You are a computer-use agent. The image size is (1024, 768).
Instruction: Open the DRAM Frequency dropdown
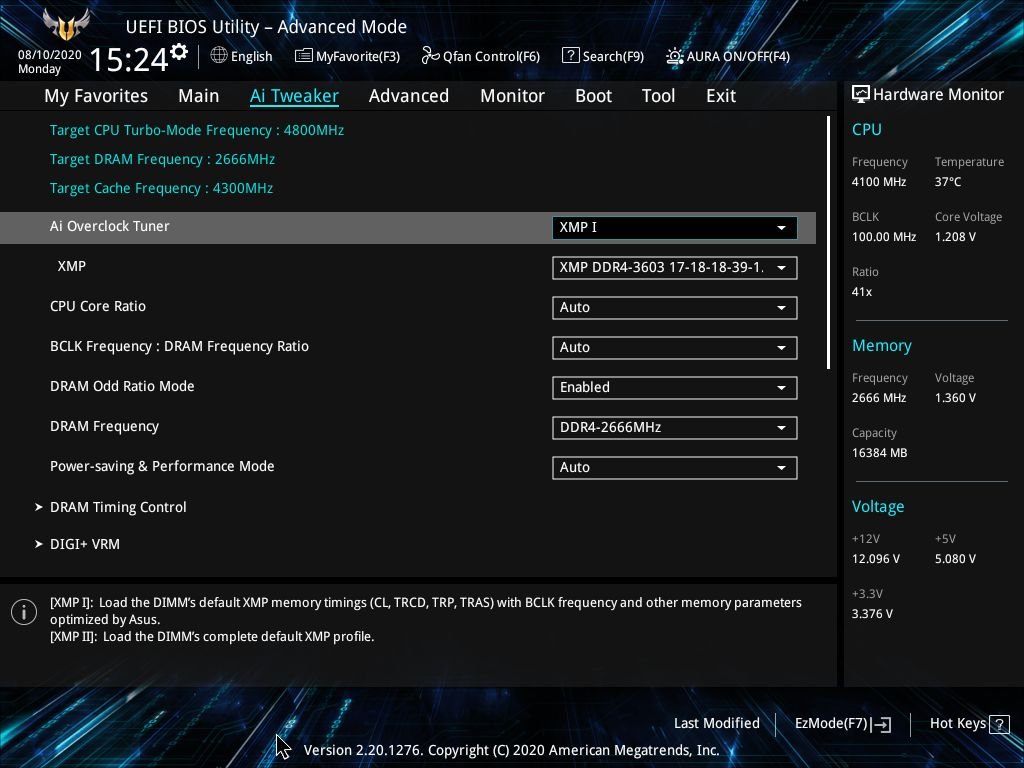pos(675,428)
